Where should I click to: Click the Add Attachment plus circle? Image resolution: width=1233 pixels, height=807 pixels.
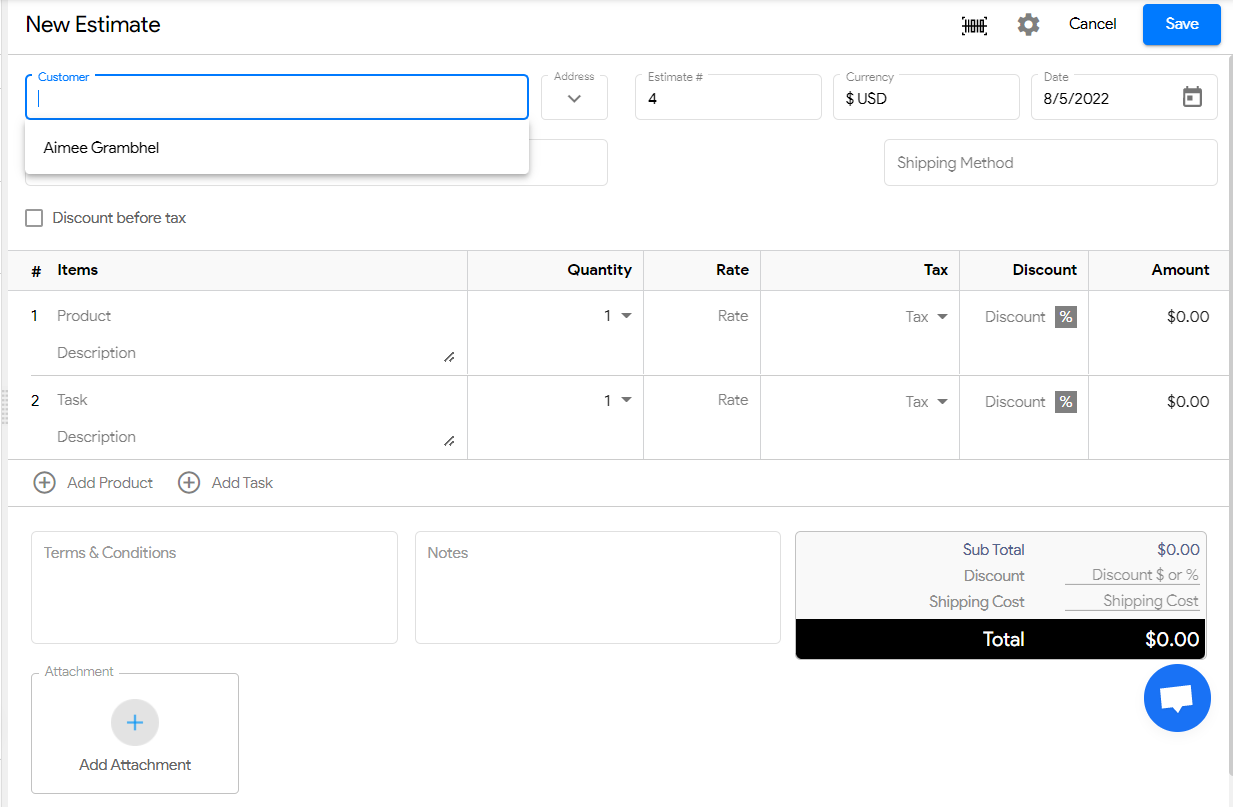(x=135, y=722)
